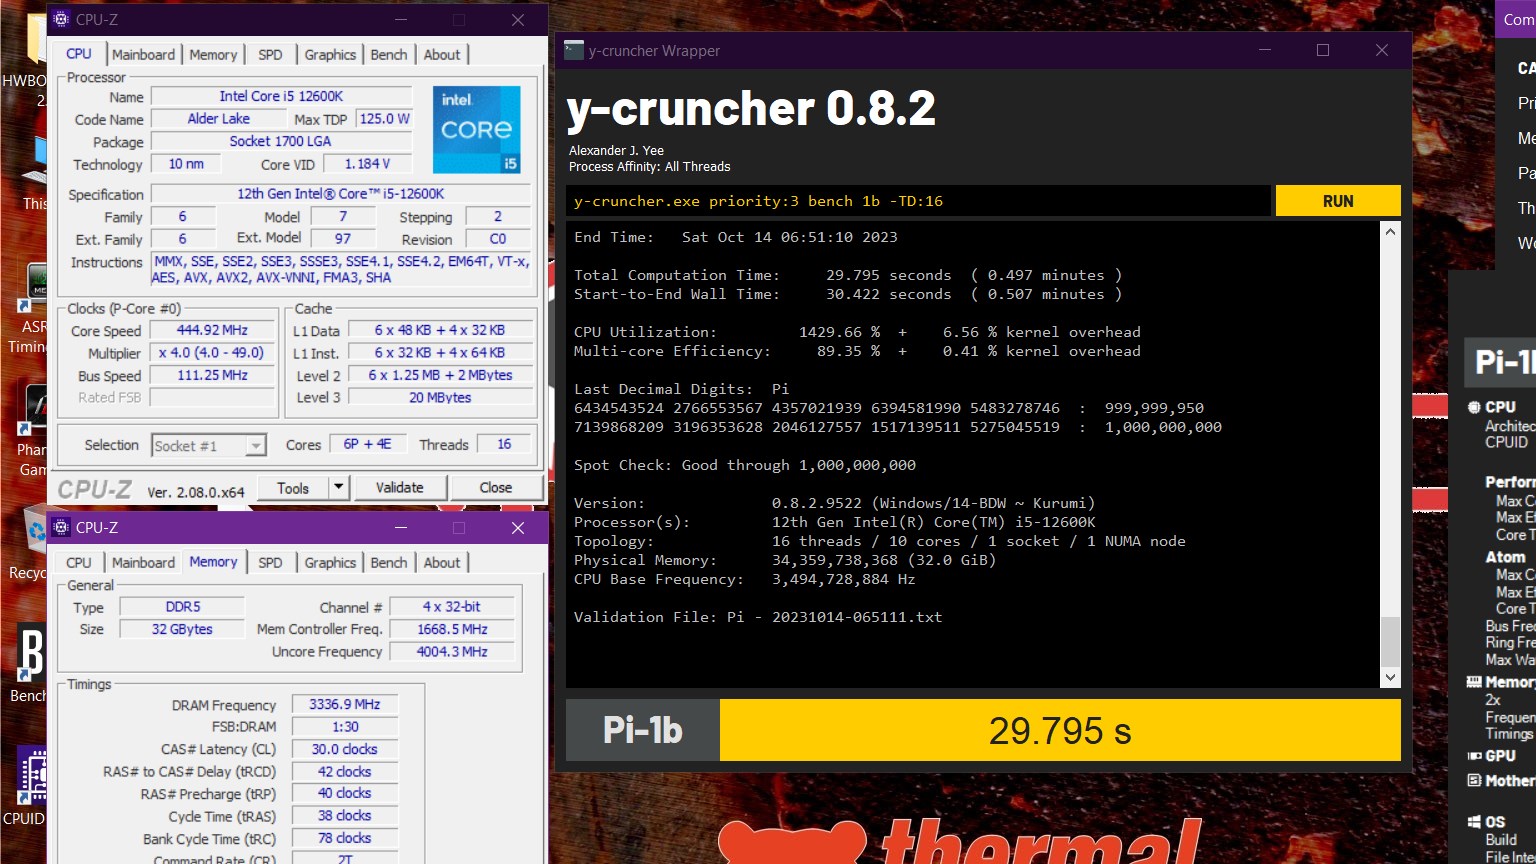This screenshot has width=1536, height=864.
Task: Switch to the CPU tab in the lower CPU-Z window
Action: pyautogui.click(x=79, y=563)
